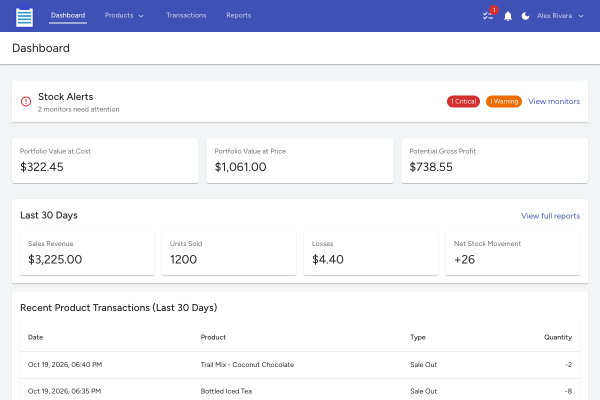600x400 pixels.
Task: Click the View full reports link
Action: (550, 216)
